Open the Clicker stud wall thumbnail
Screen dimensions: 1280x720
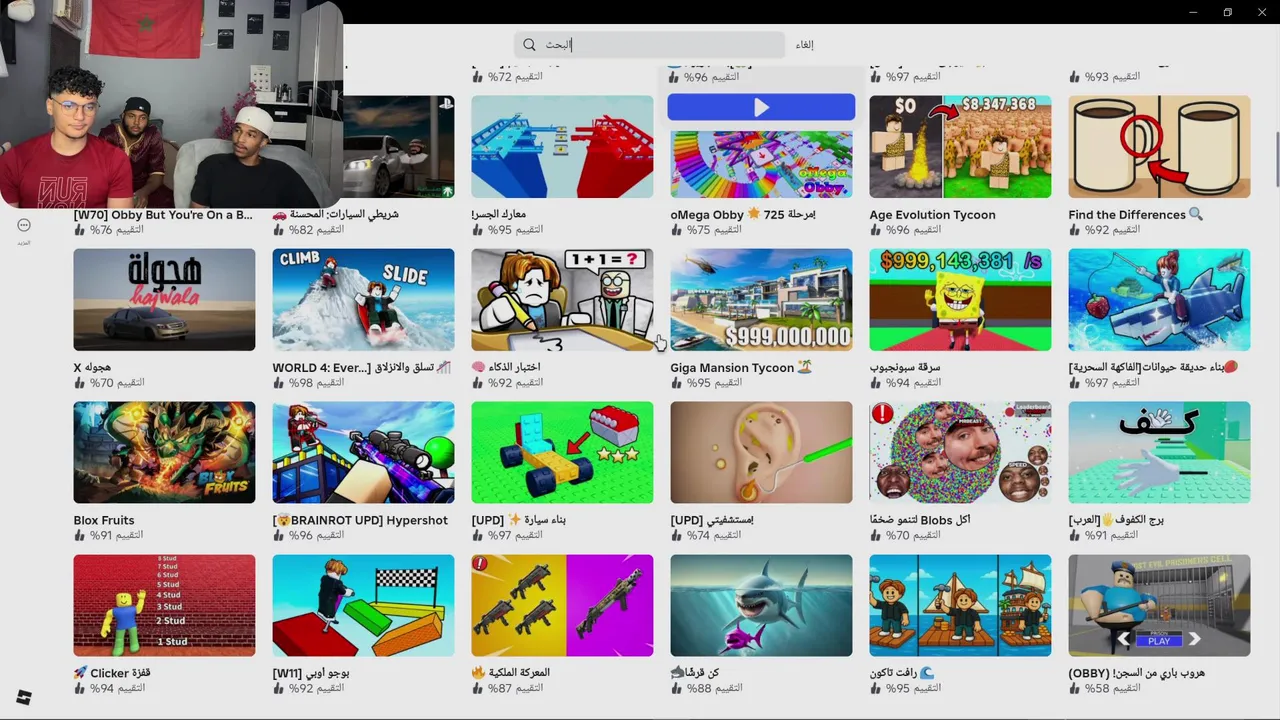pos(164,606)
